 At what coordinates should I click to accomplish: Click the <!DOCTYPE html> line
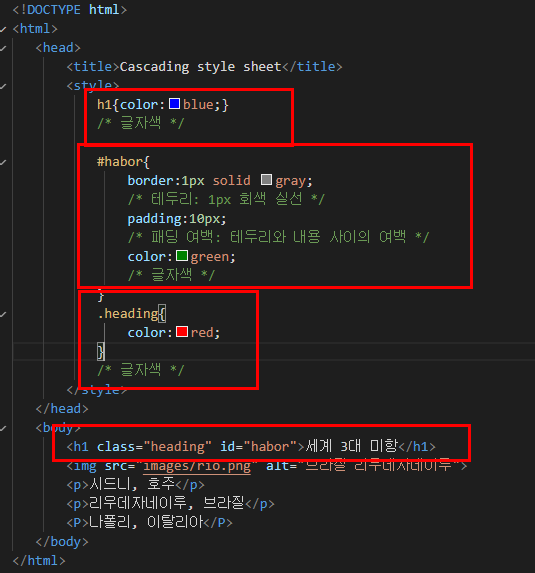coord(69,10)
